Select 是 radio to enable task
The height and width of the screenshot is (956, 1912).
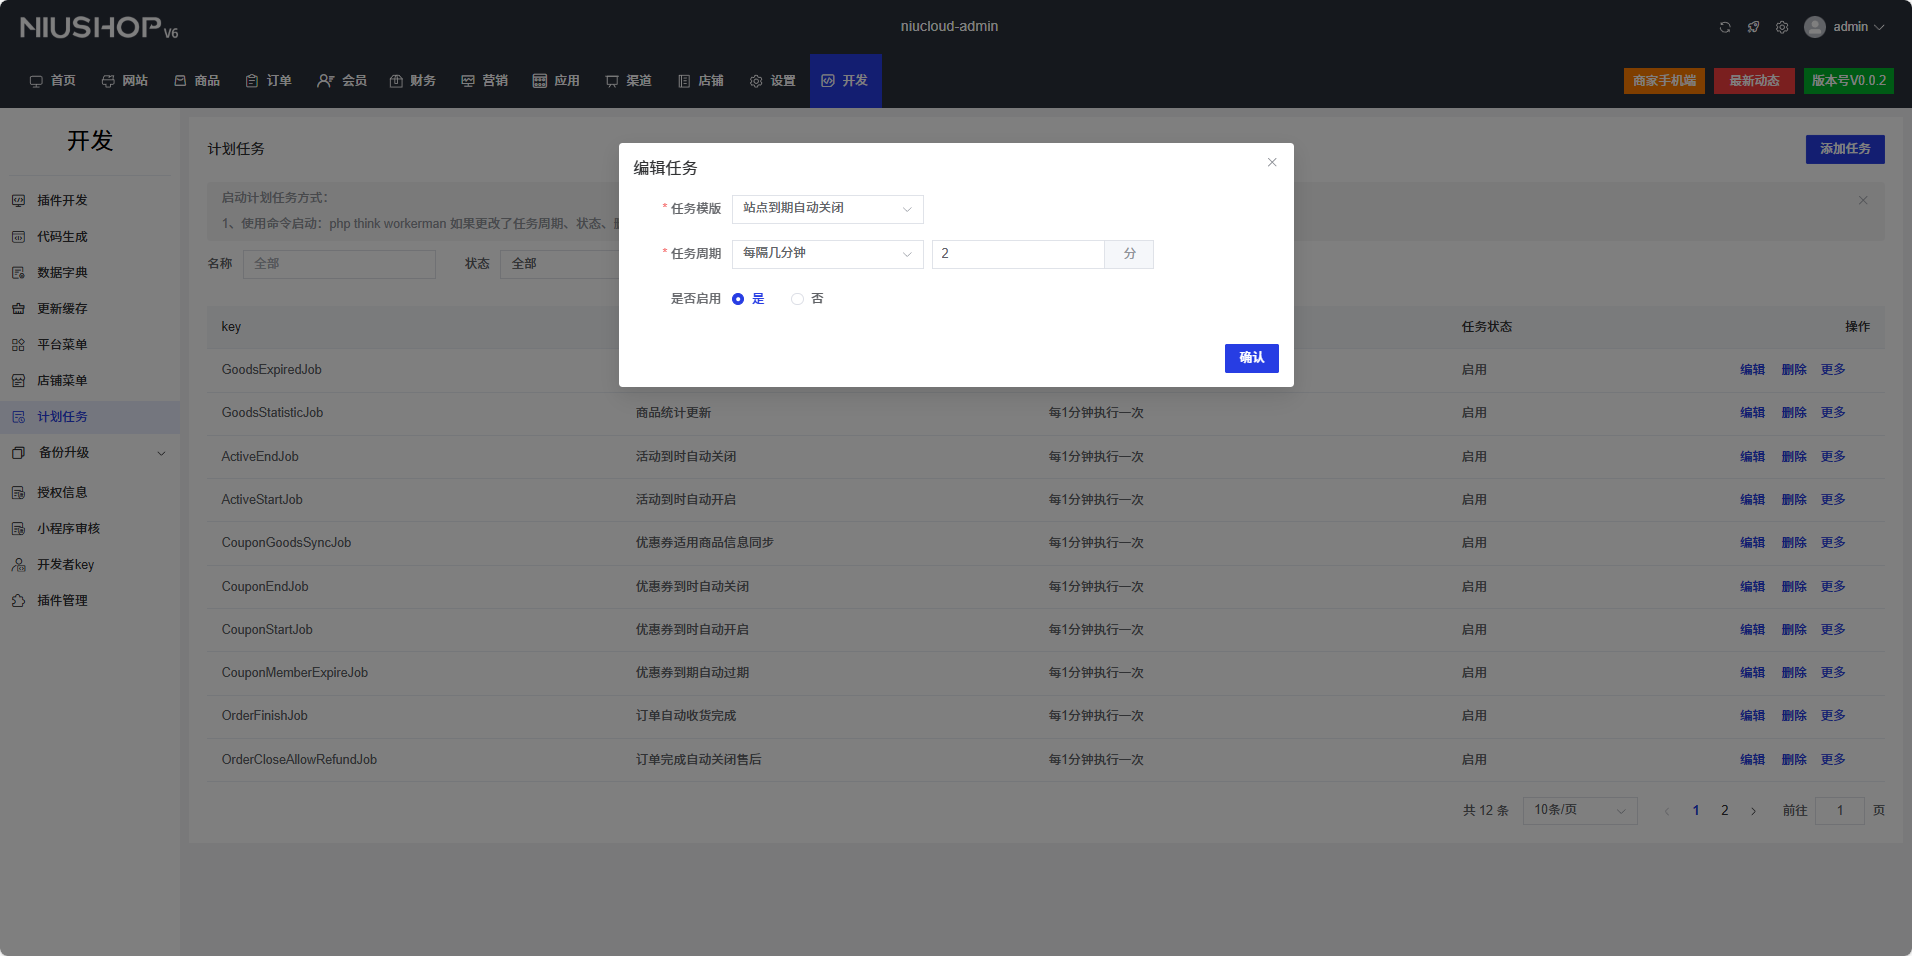(738, 299)
